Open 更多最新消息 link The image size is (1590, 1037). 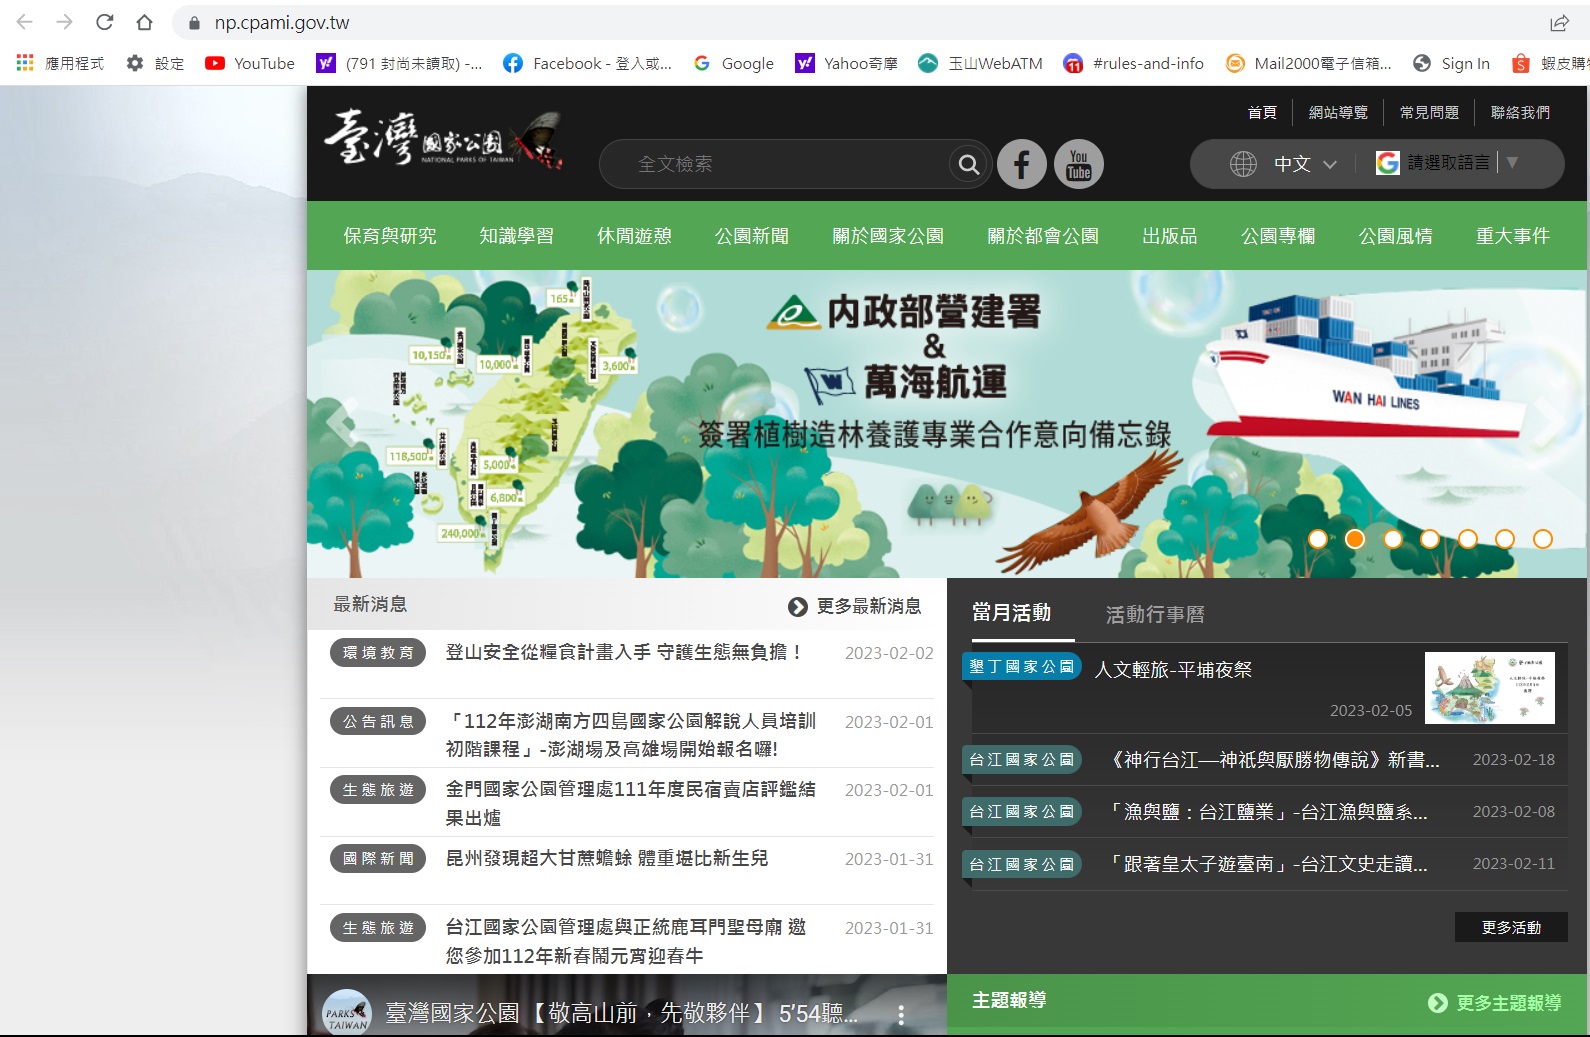(x=855, y=606)
